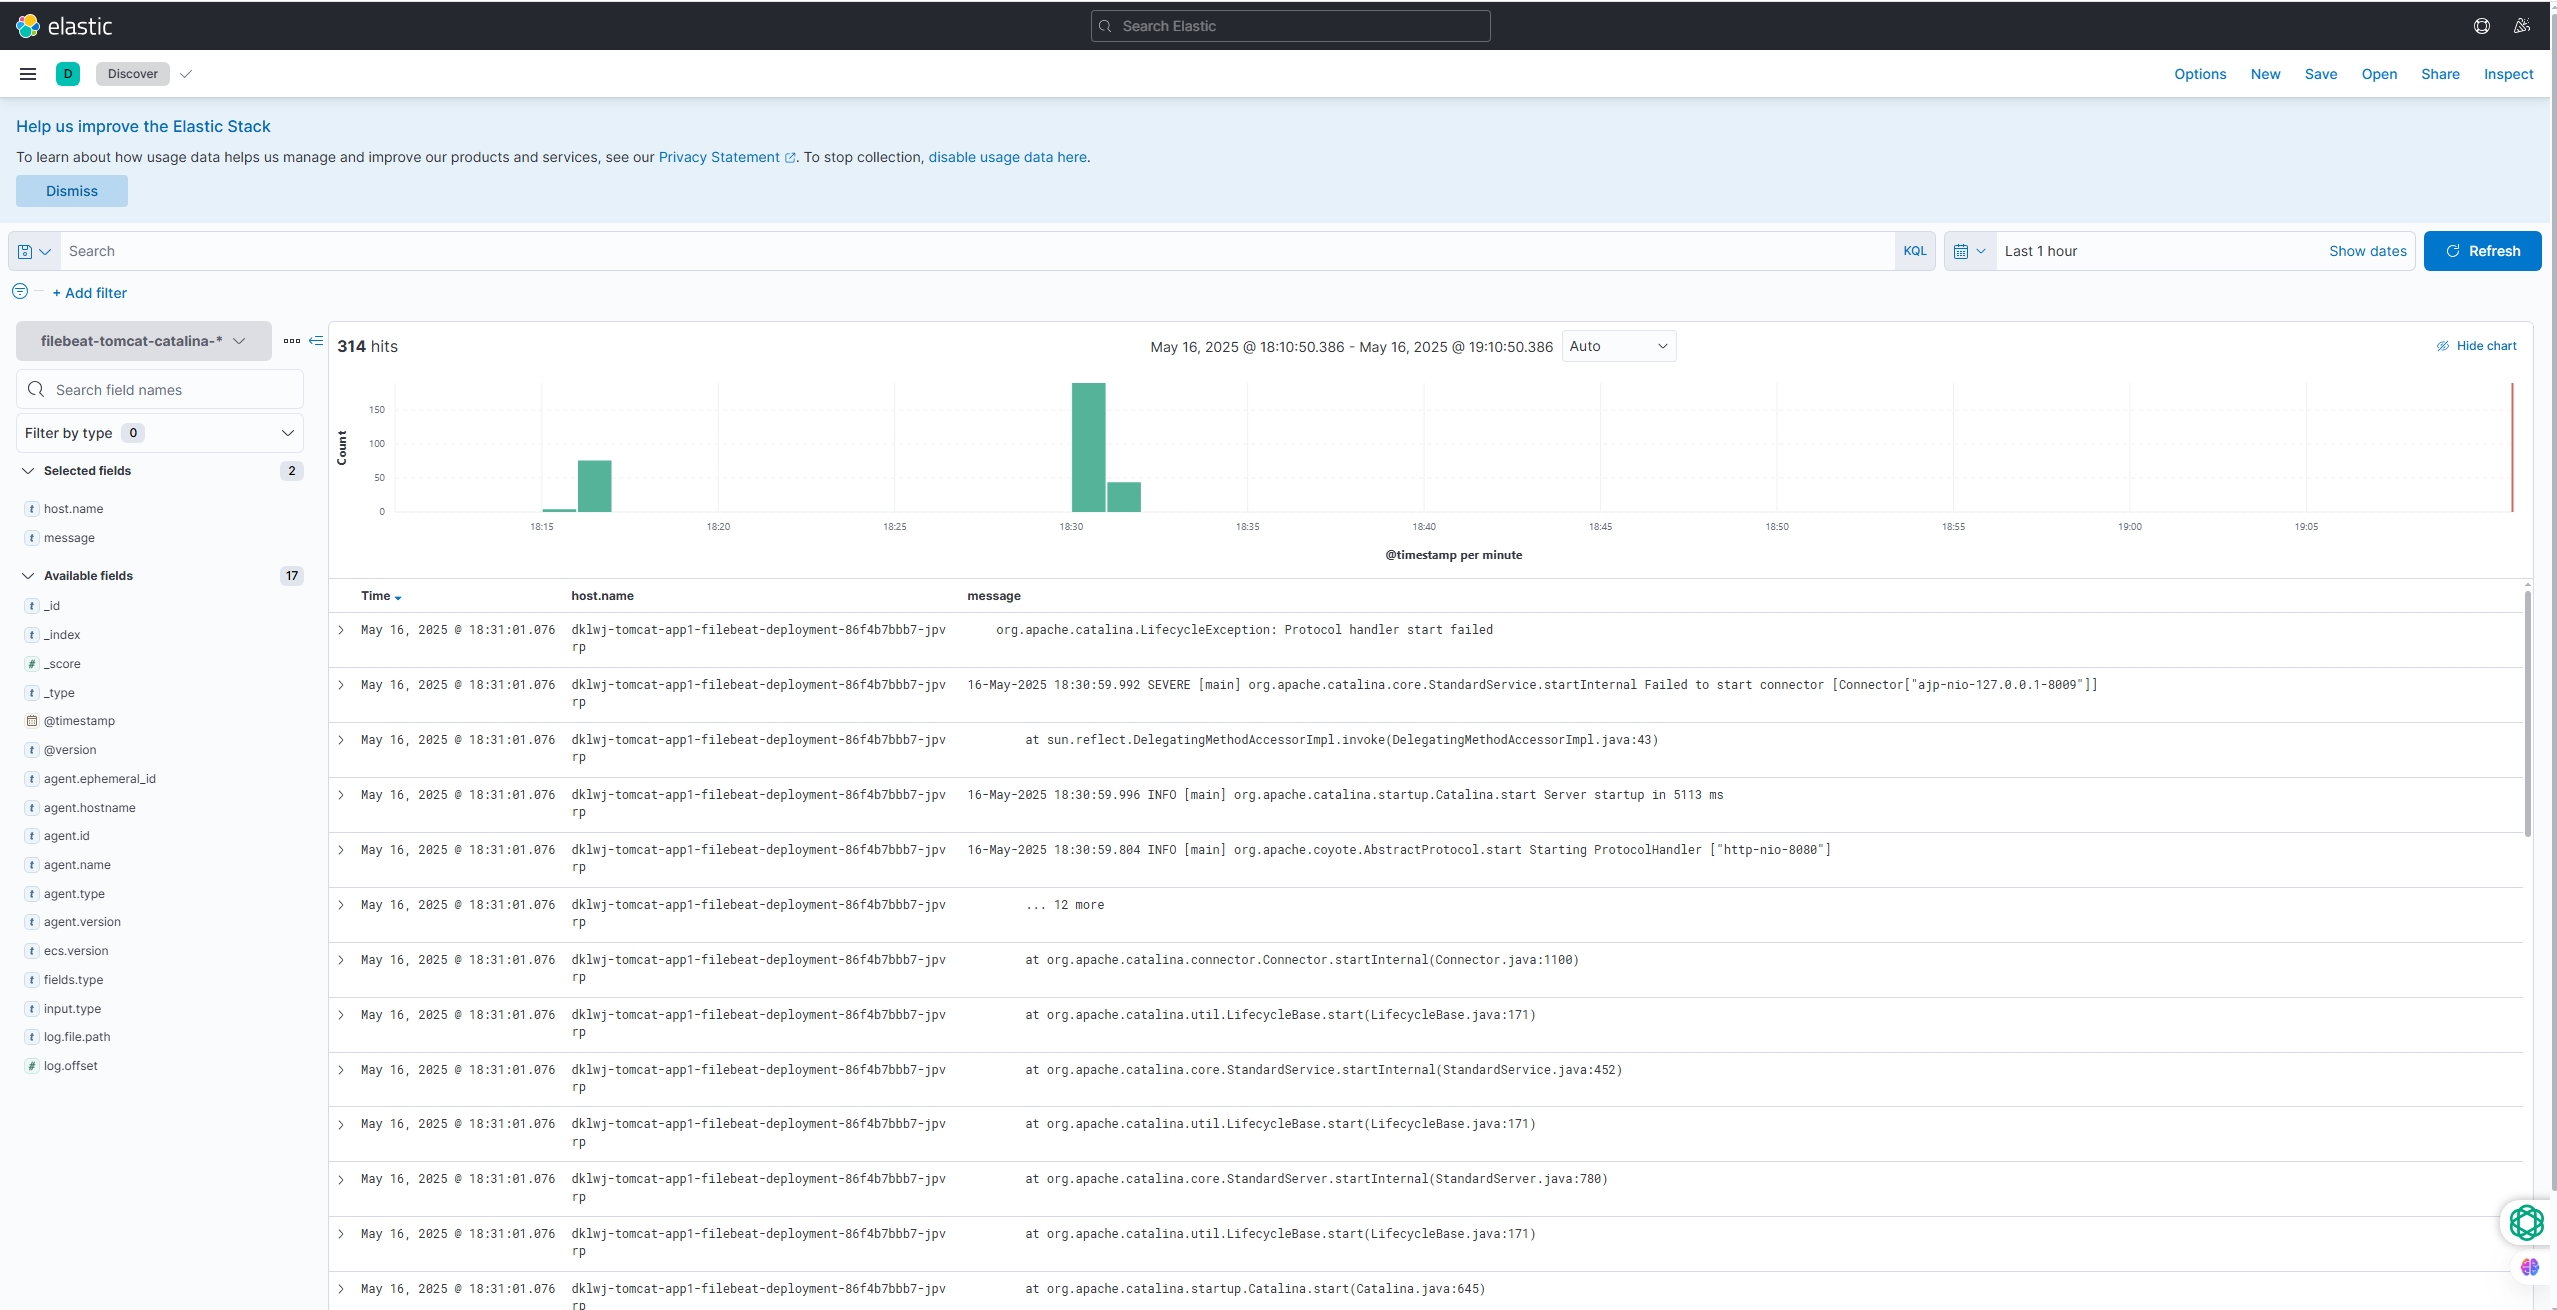2557x1310 pixels.
Task: Click the host.name field type icon
Action: pos(32,509)
